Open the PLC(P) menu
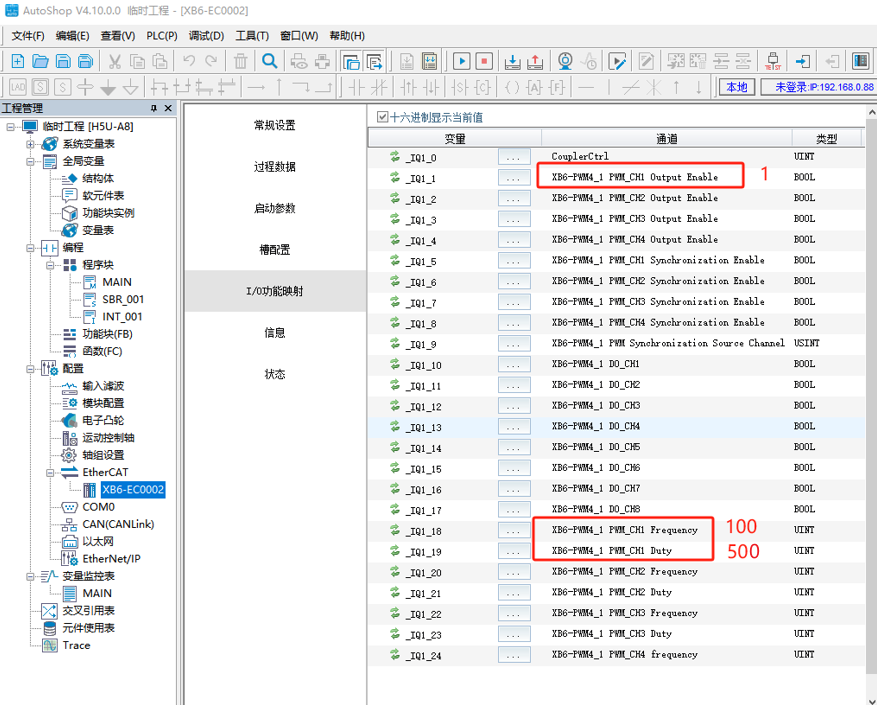 pyautogui.click(x=162, y=36)
